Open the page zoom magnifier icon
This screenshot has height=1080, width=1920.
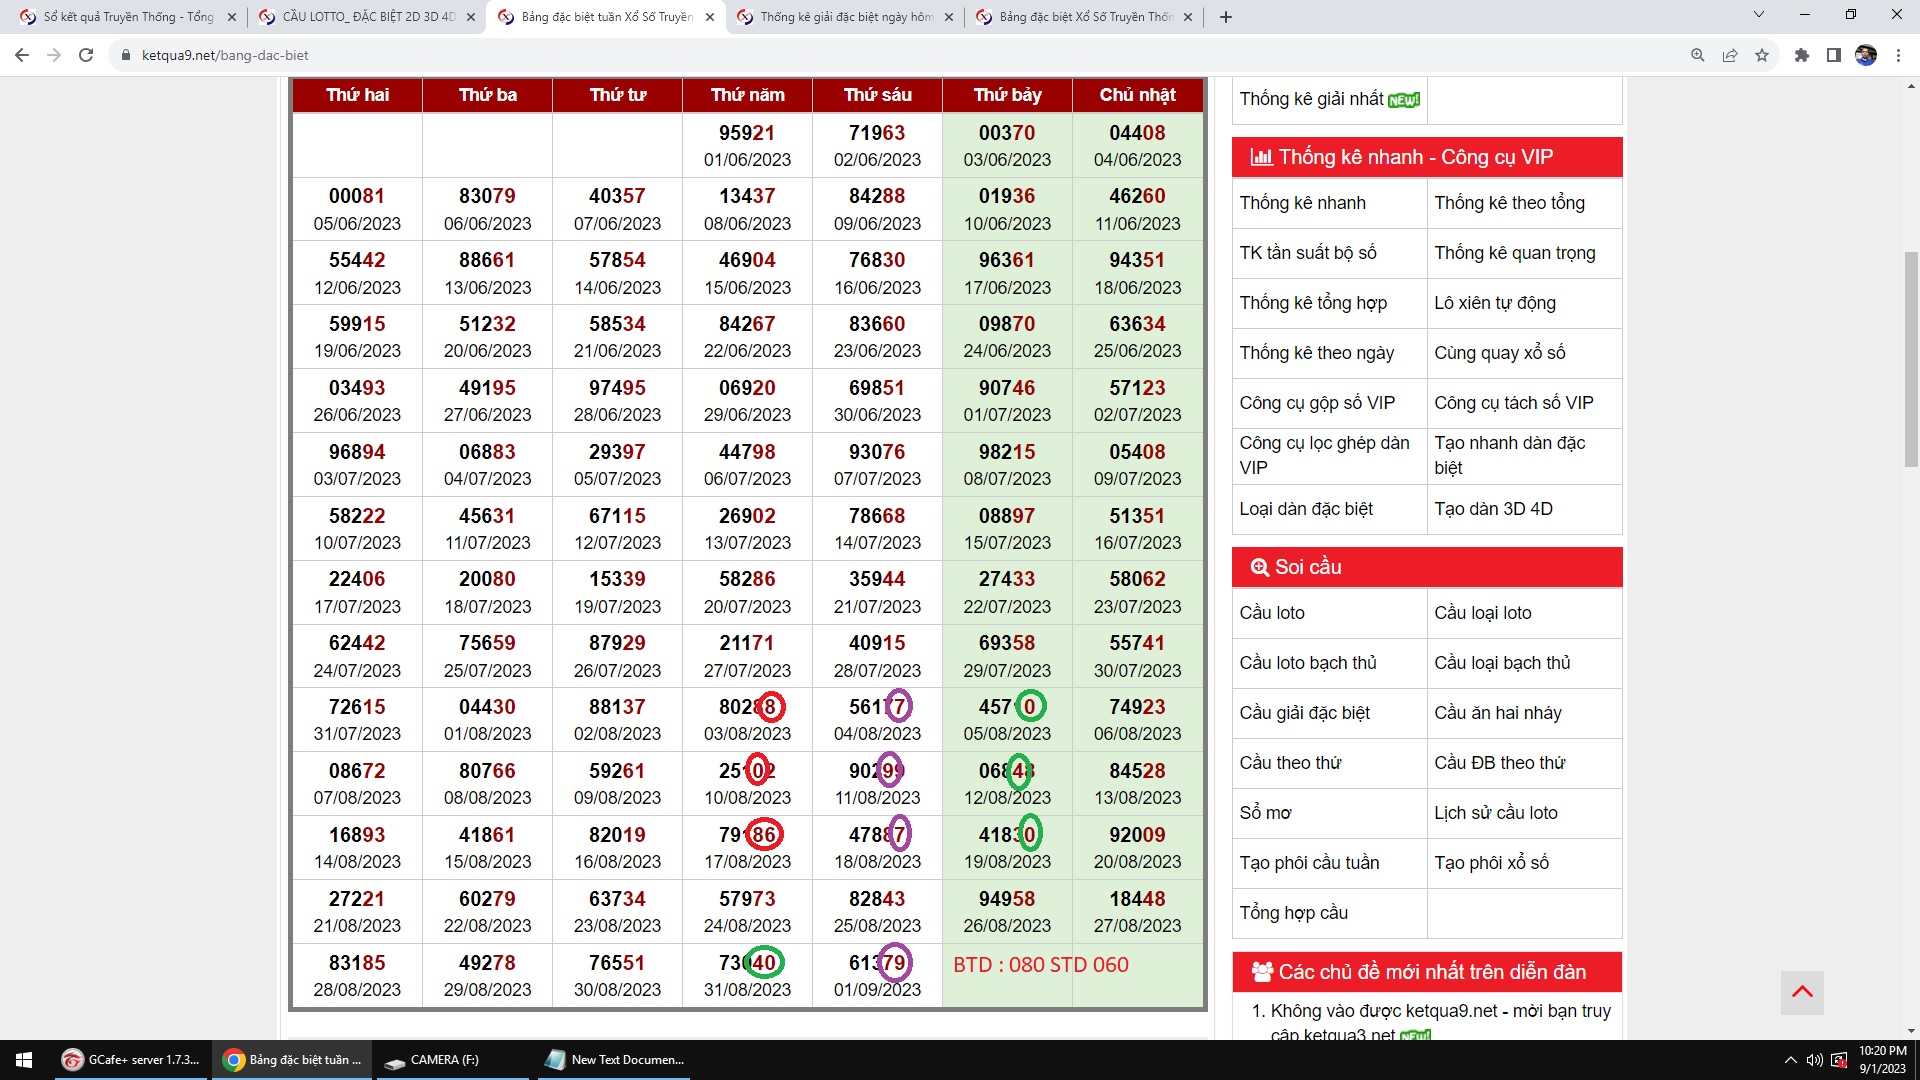click(1698, 56)
